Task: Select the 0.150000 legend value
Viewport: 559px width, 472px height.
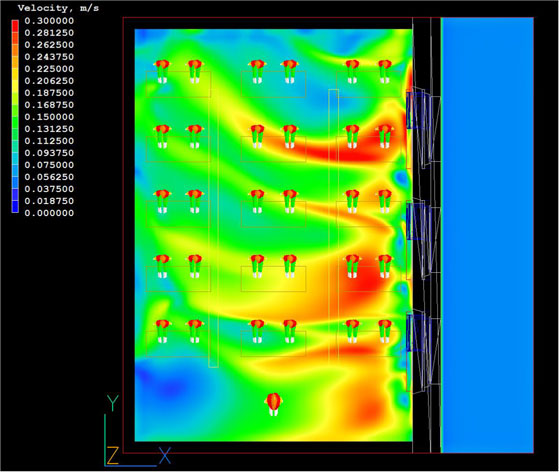Action: click(49, 117)
